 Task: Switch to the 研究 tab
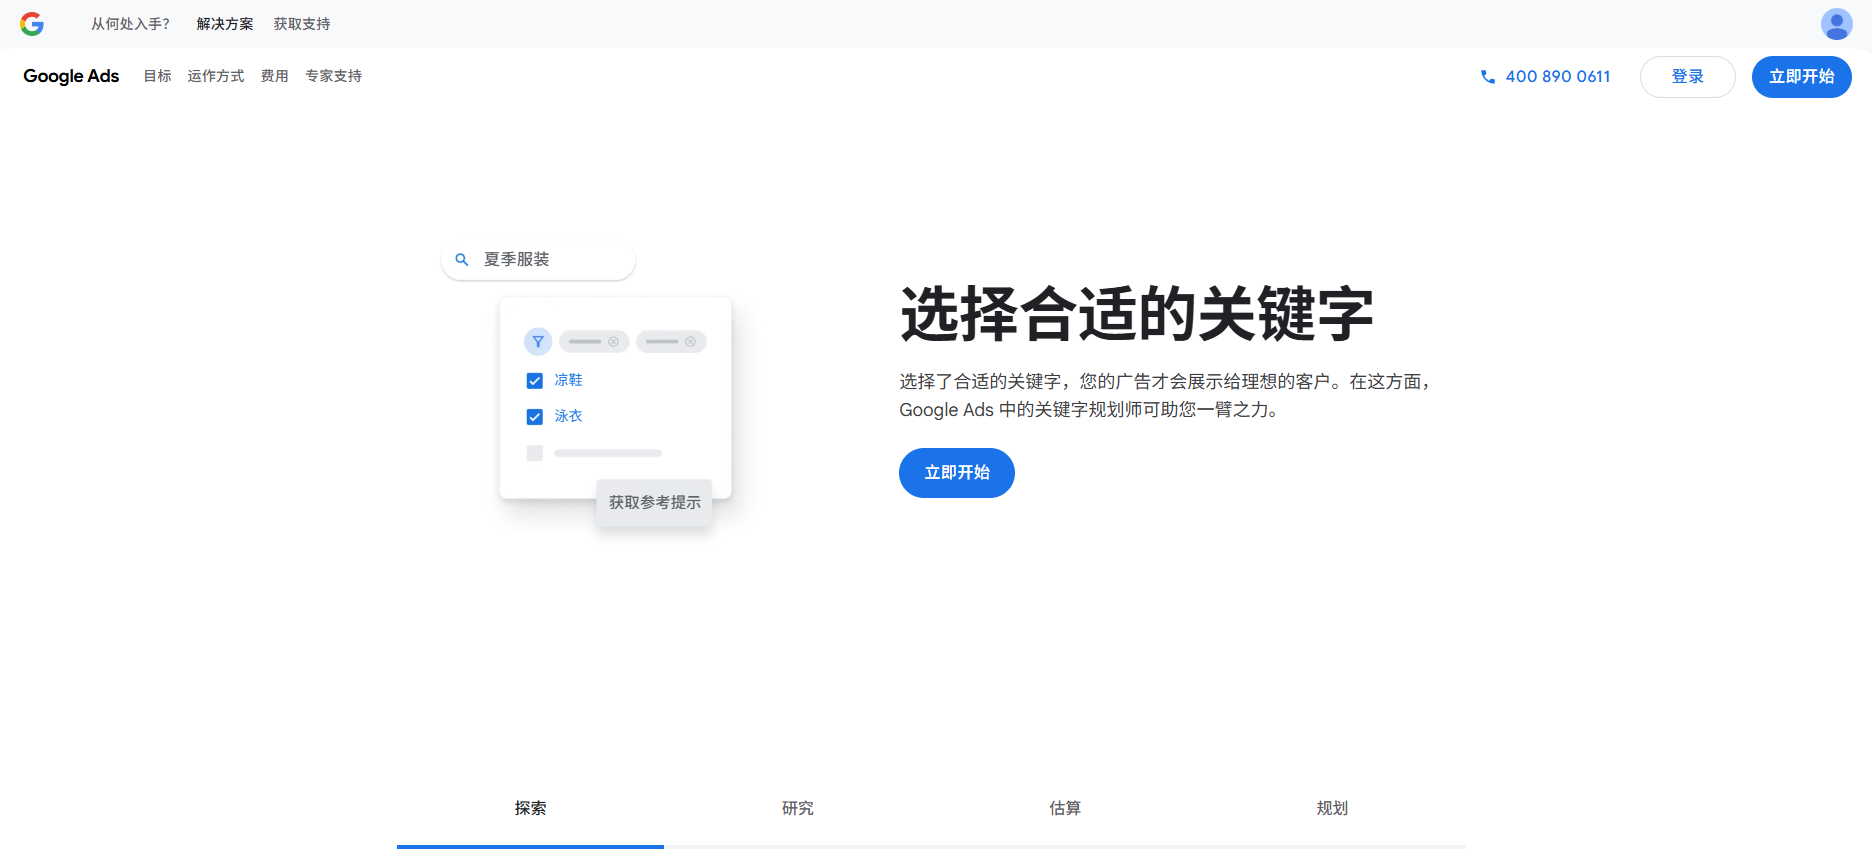[x=798, y=808]
